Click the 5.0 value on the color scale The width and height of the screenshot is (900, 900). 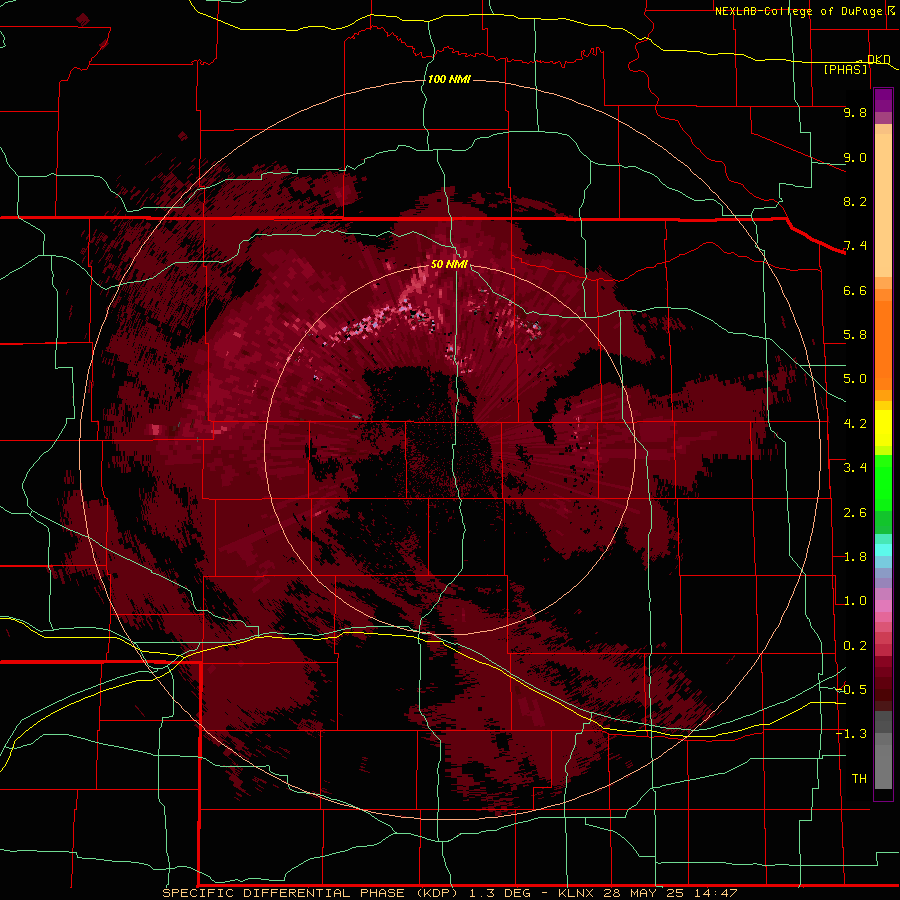coord(855,379)
